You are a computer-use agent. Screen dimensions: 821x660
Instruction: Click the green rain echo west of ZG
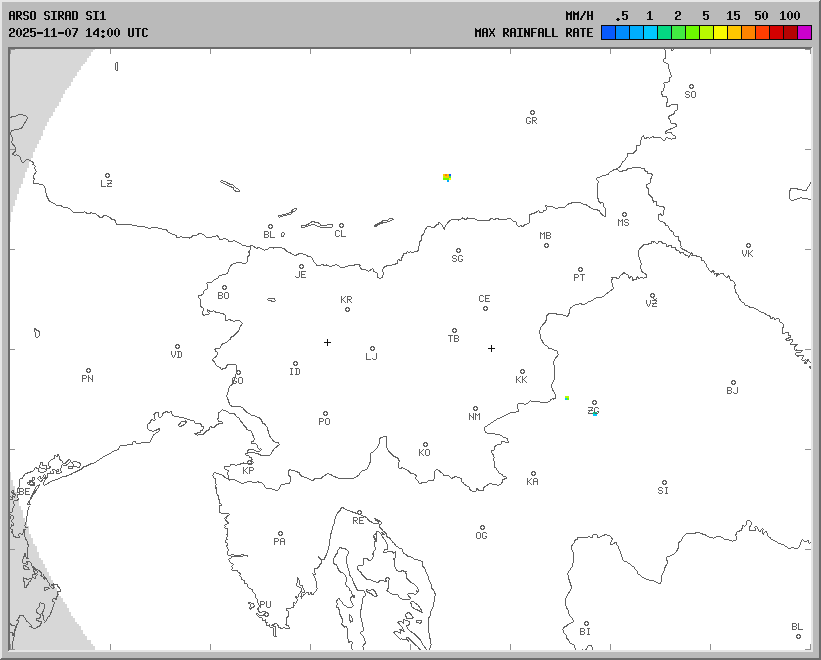tap(567, 398)
